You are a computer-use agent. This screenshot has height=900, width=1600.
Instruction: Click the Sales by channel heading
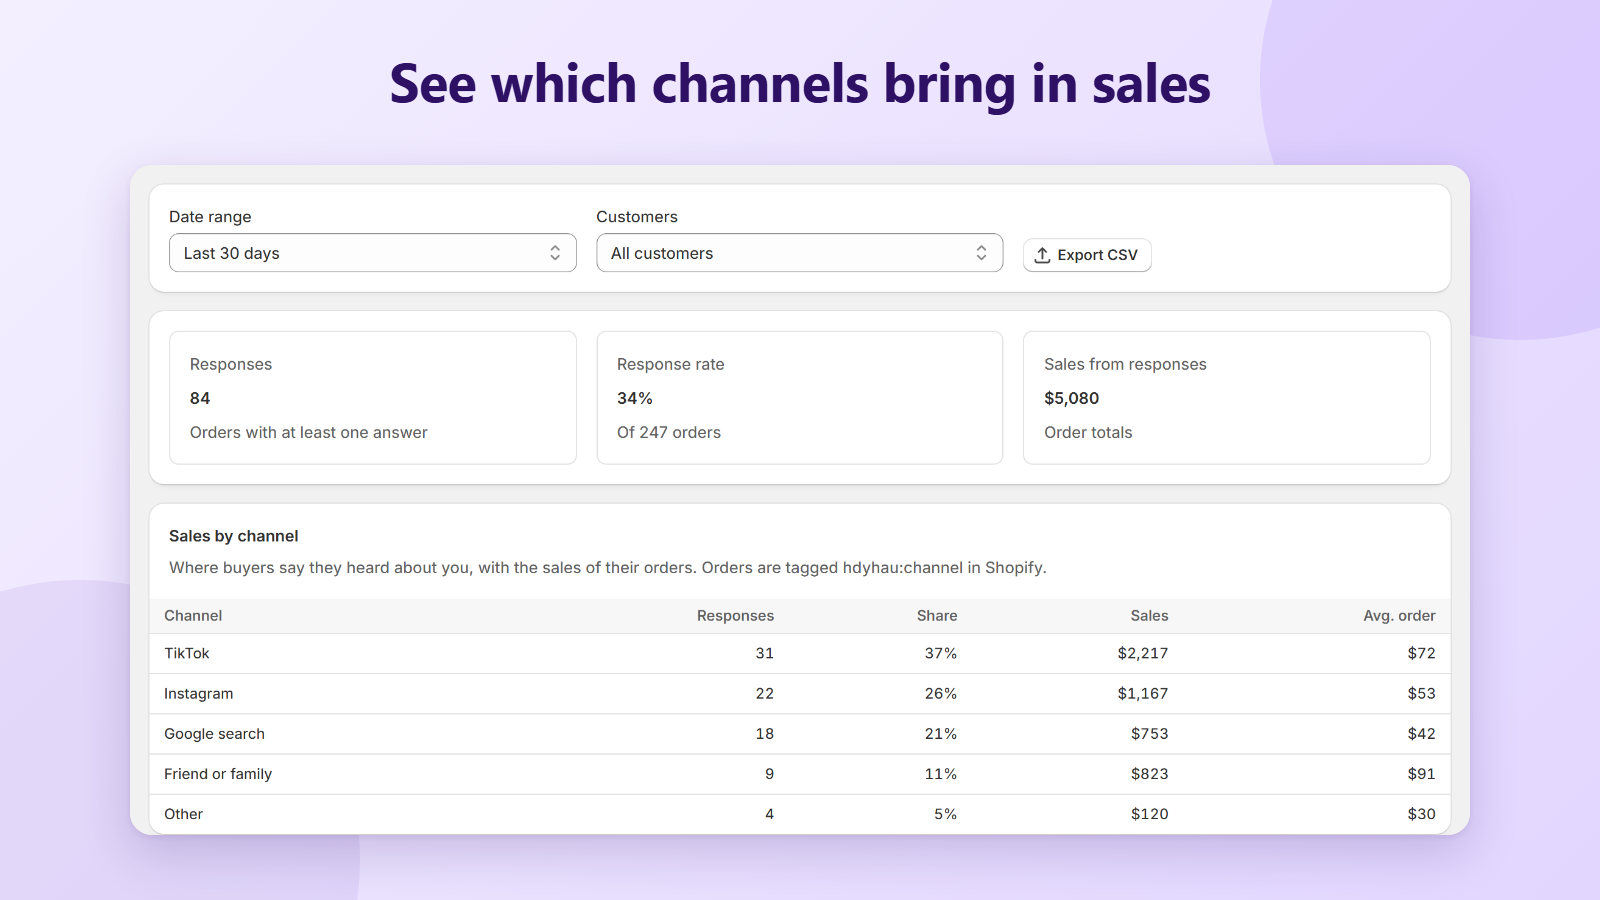pyautogui.click(x=234, y=536)
